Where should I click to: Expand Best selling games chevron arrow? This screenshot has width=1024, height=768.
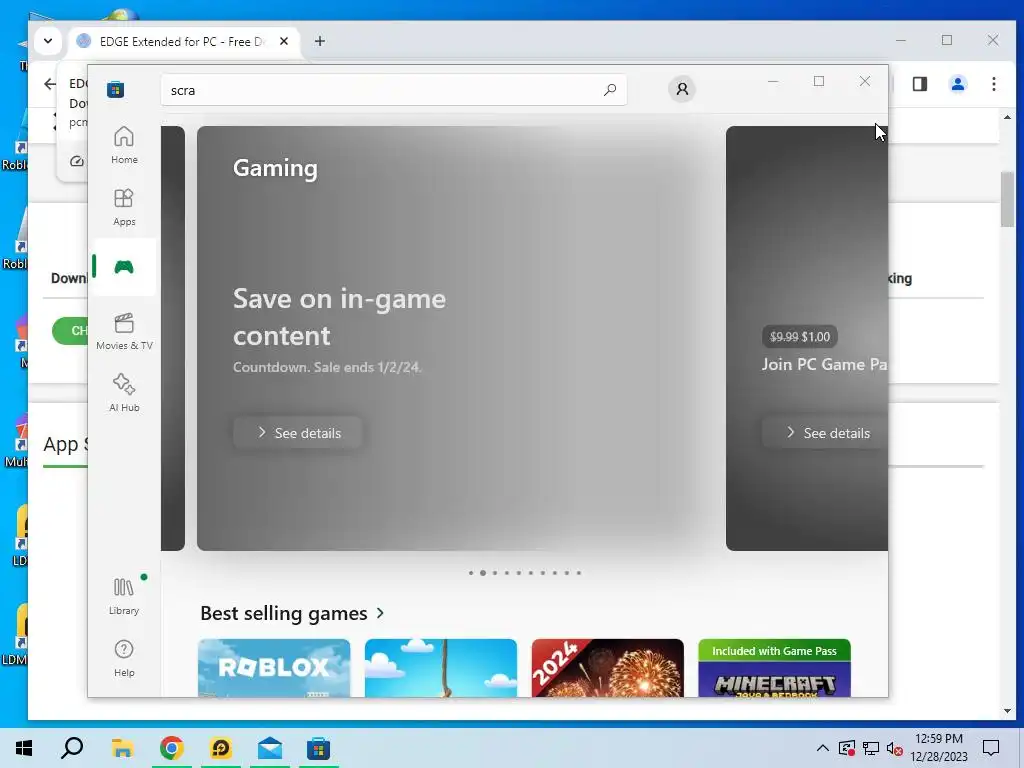pos(381,613)
